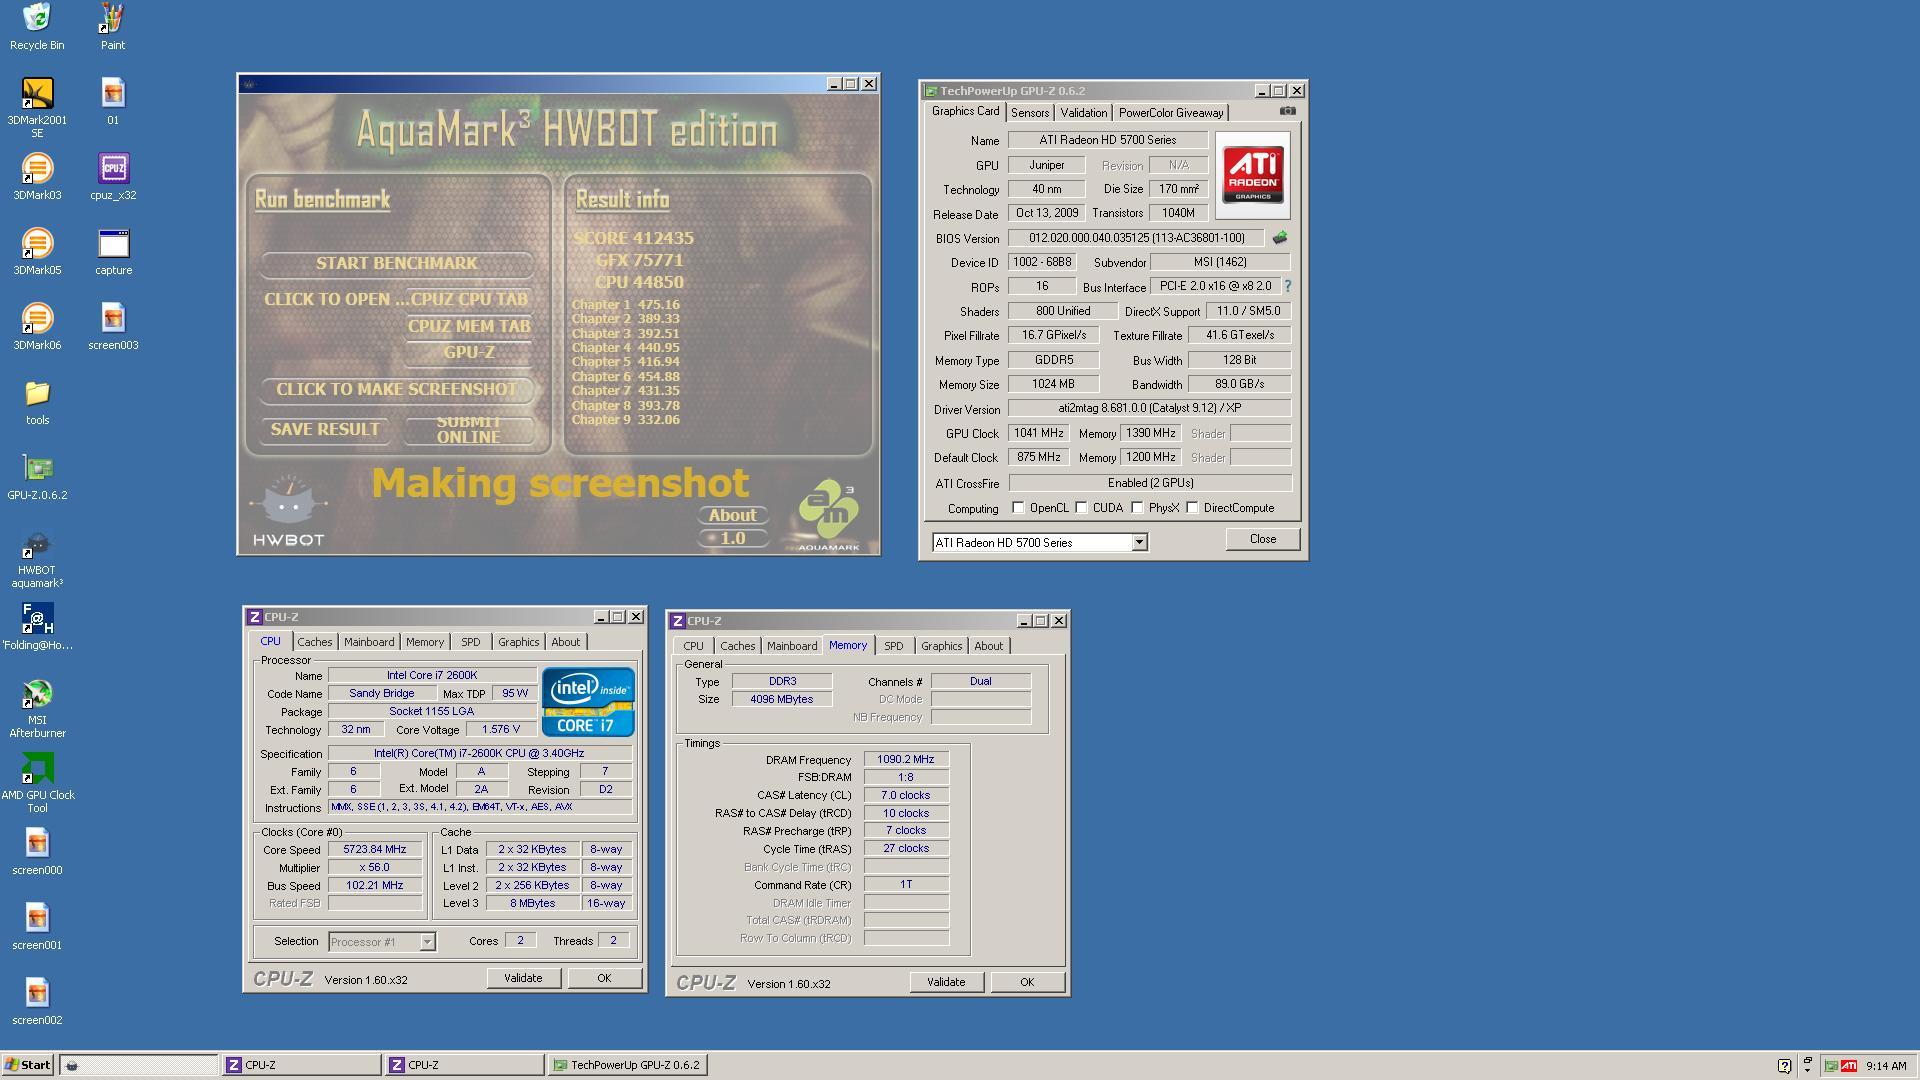The width and height of the screenshot is (1920, 1080).
Task: Click About button in AquaMark
Action: tap(733, 515)
